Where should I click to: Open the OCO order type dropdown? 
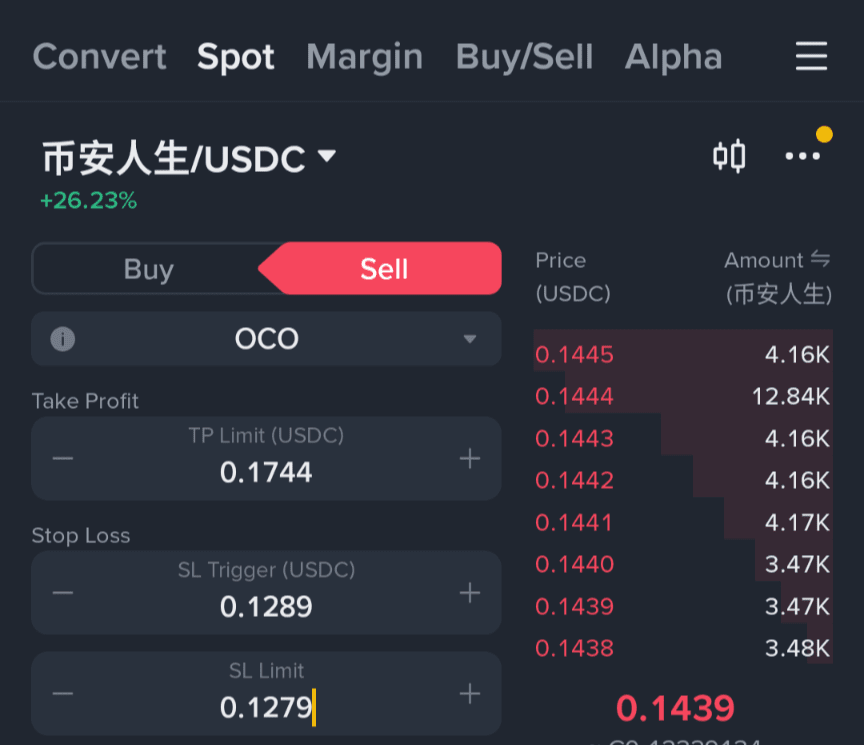point(266,339)
